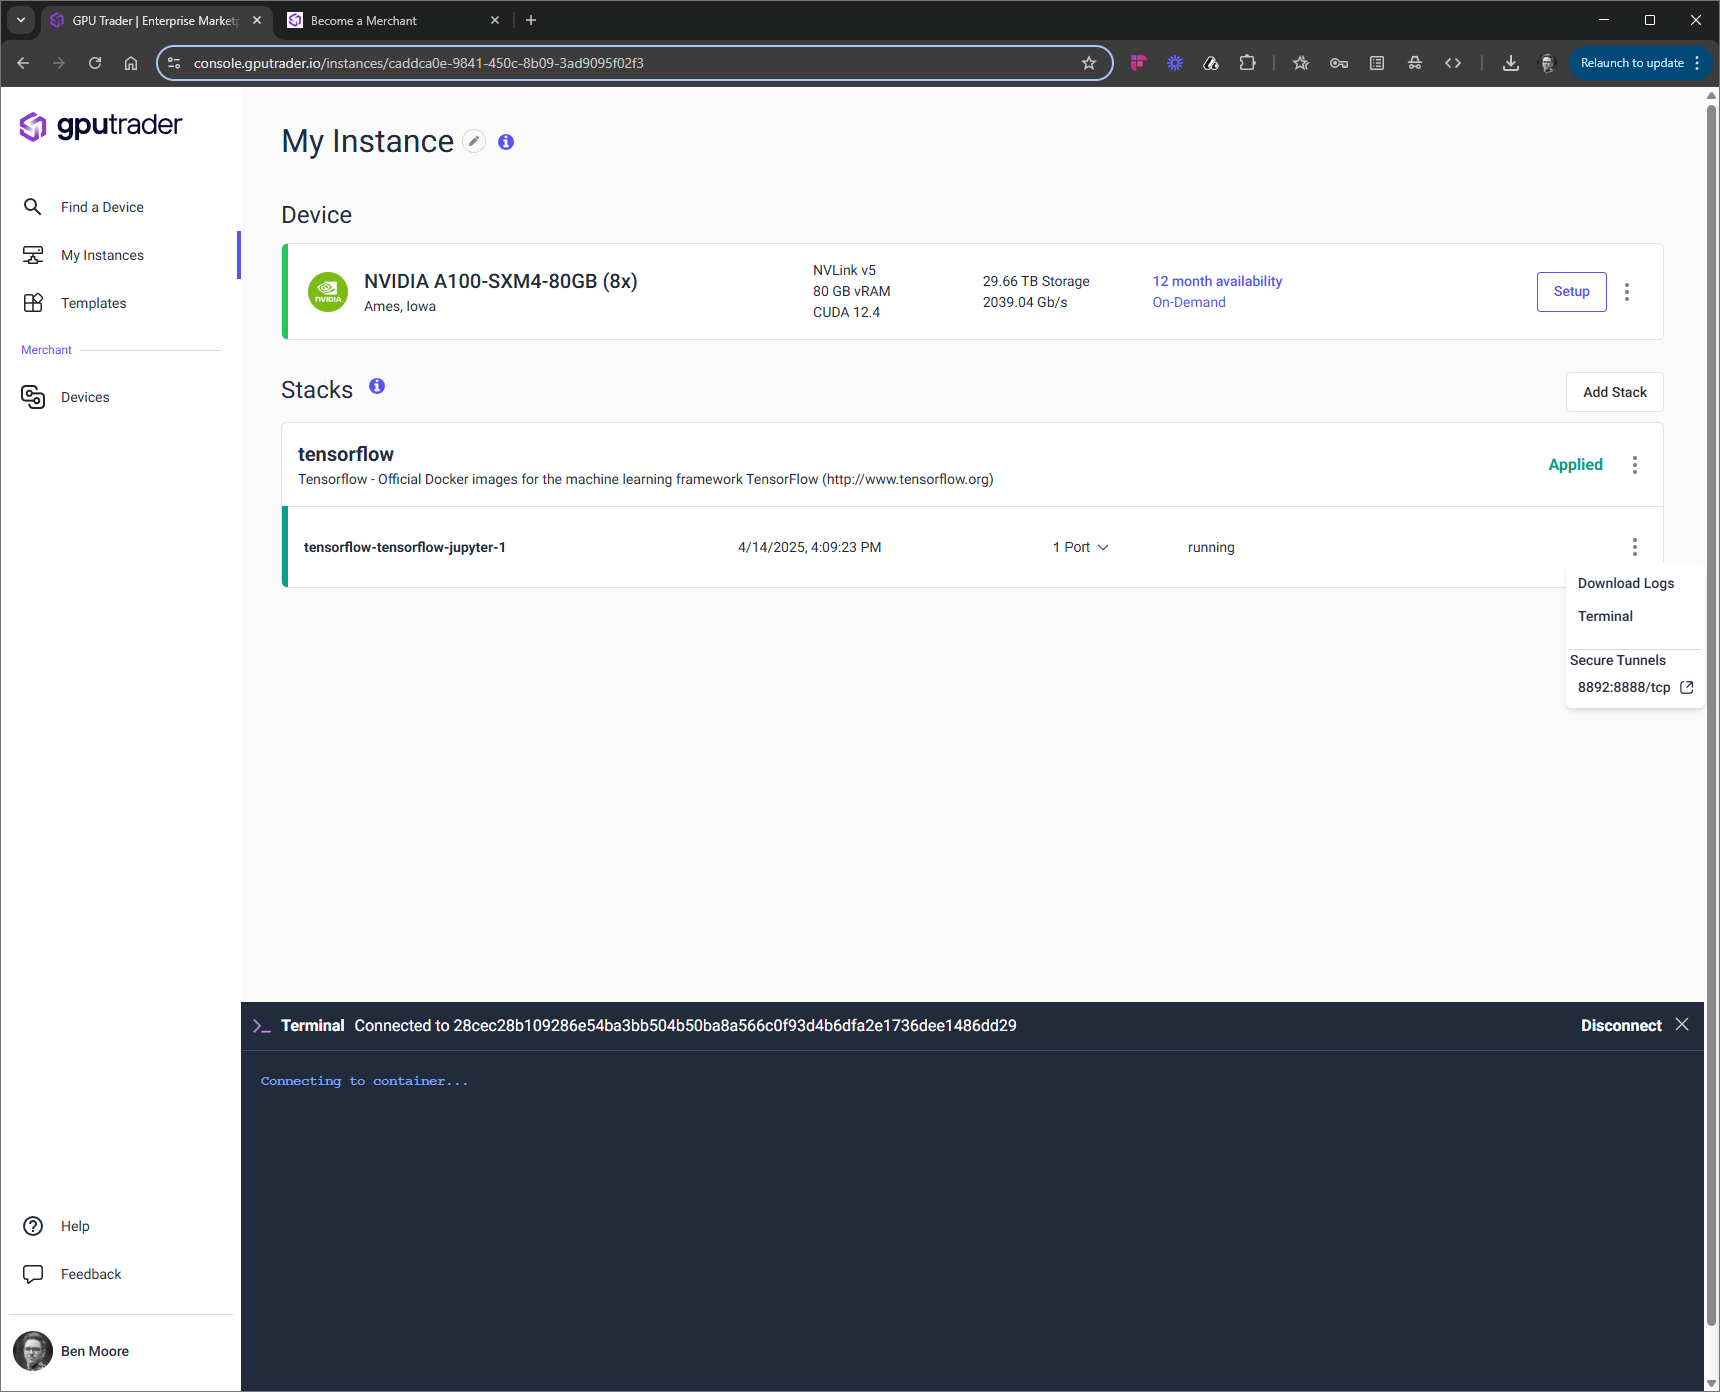Open the Feedback form
Screen dimensions: 1720x1392
pos(90,1274)
